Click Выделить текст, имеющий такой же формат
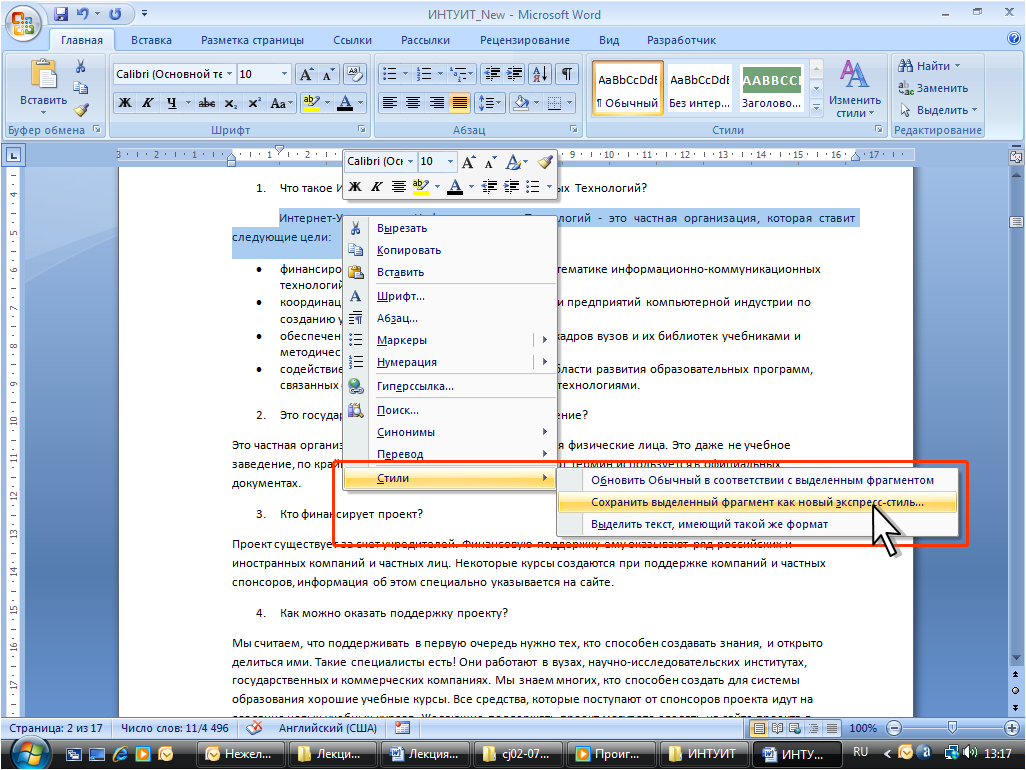1026x770 pixels. click(x=757, y=524)
